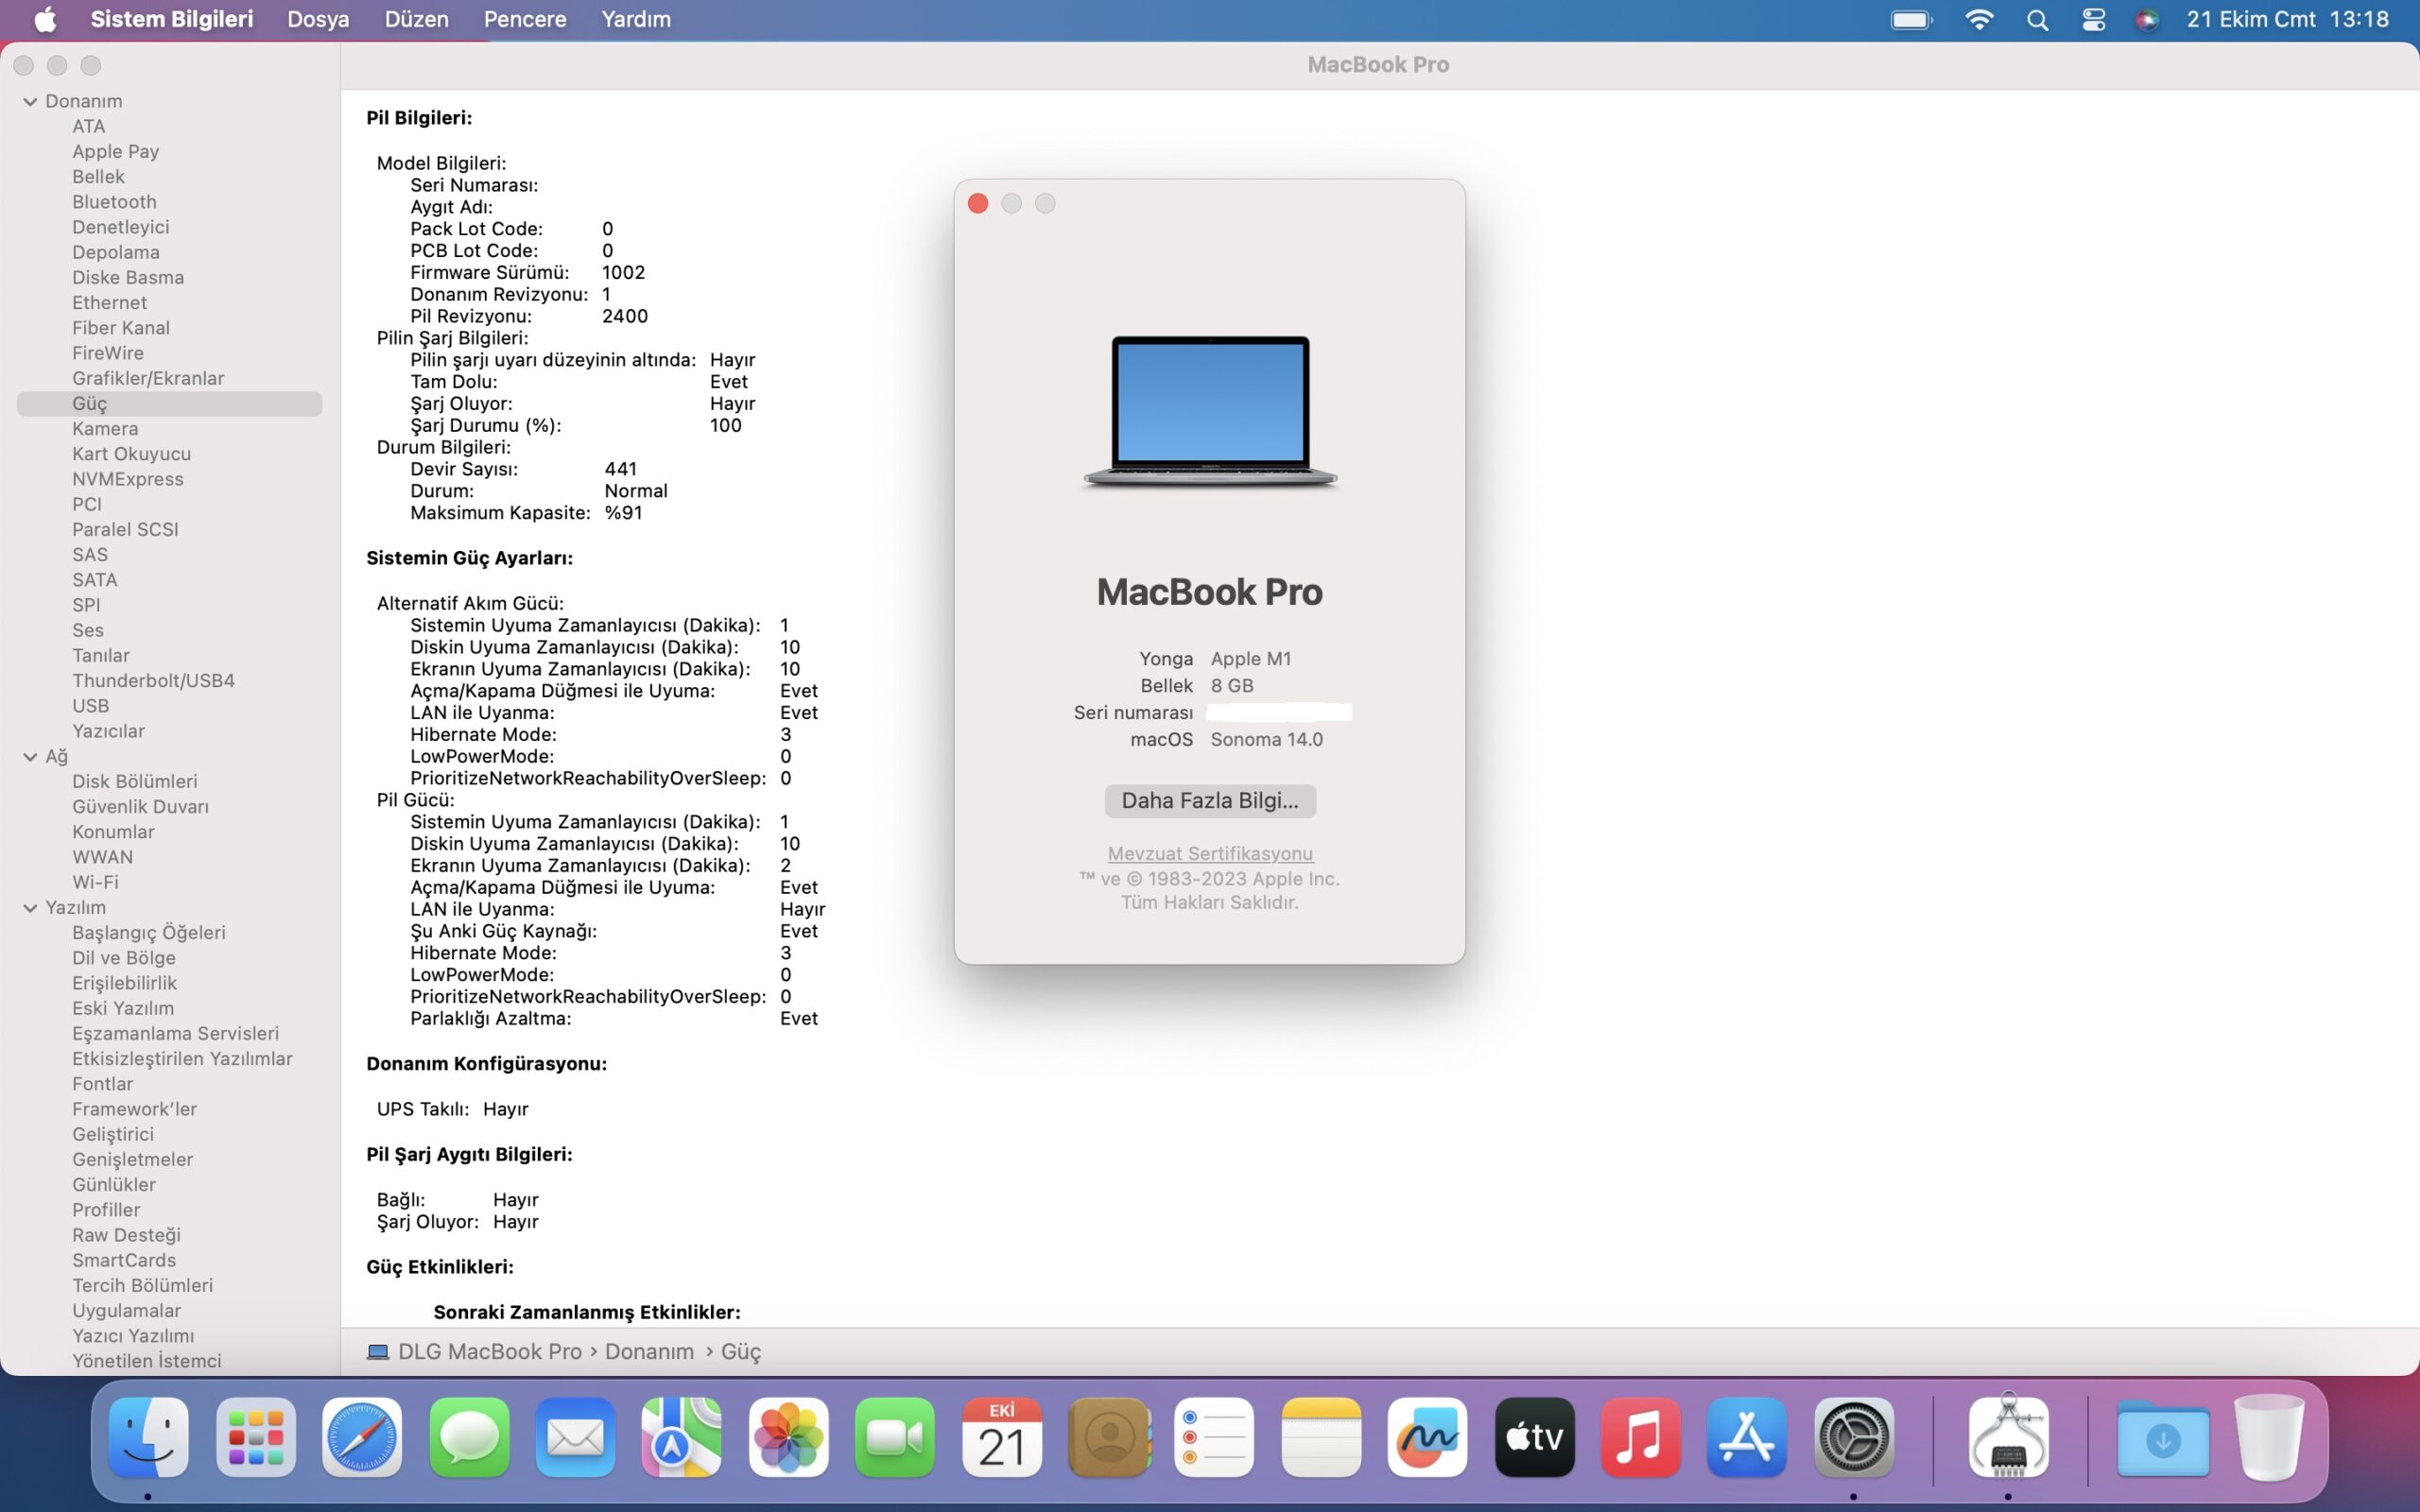Click the Devir Sayısı 441 value
This screenshot has width=2420, height=1512.
620,469
